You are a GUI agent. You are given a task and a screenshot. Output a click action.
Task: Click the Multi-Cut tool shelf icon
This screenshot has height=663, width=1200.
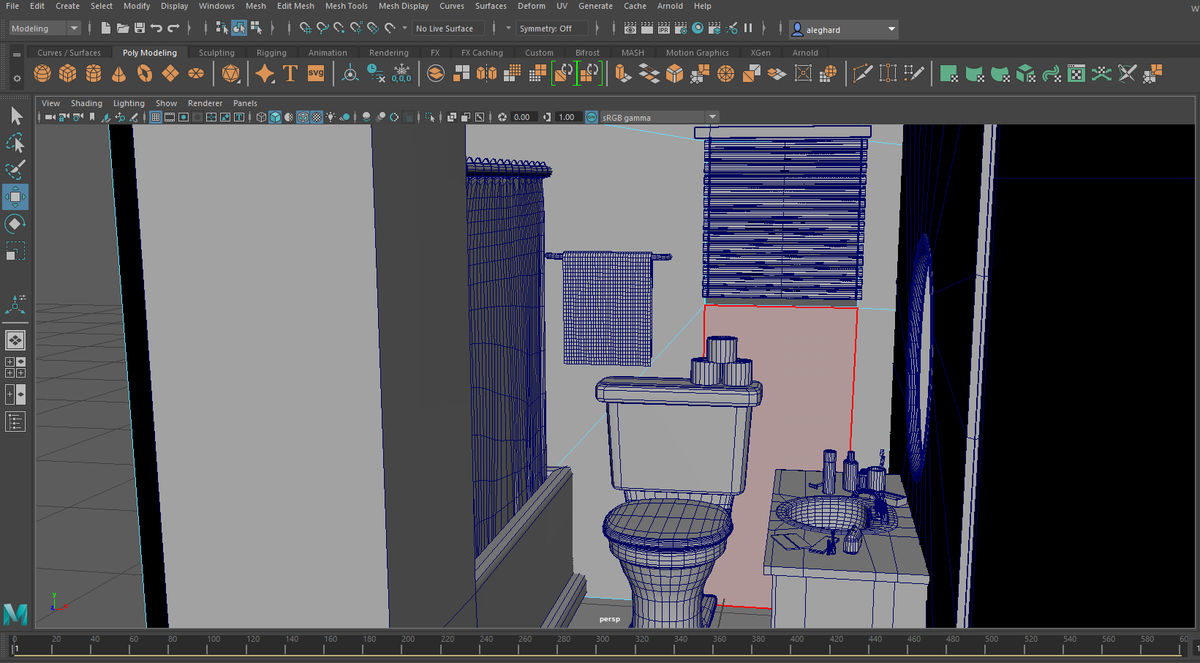tap(862, 73)
